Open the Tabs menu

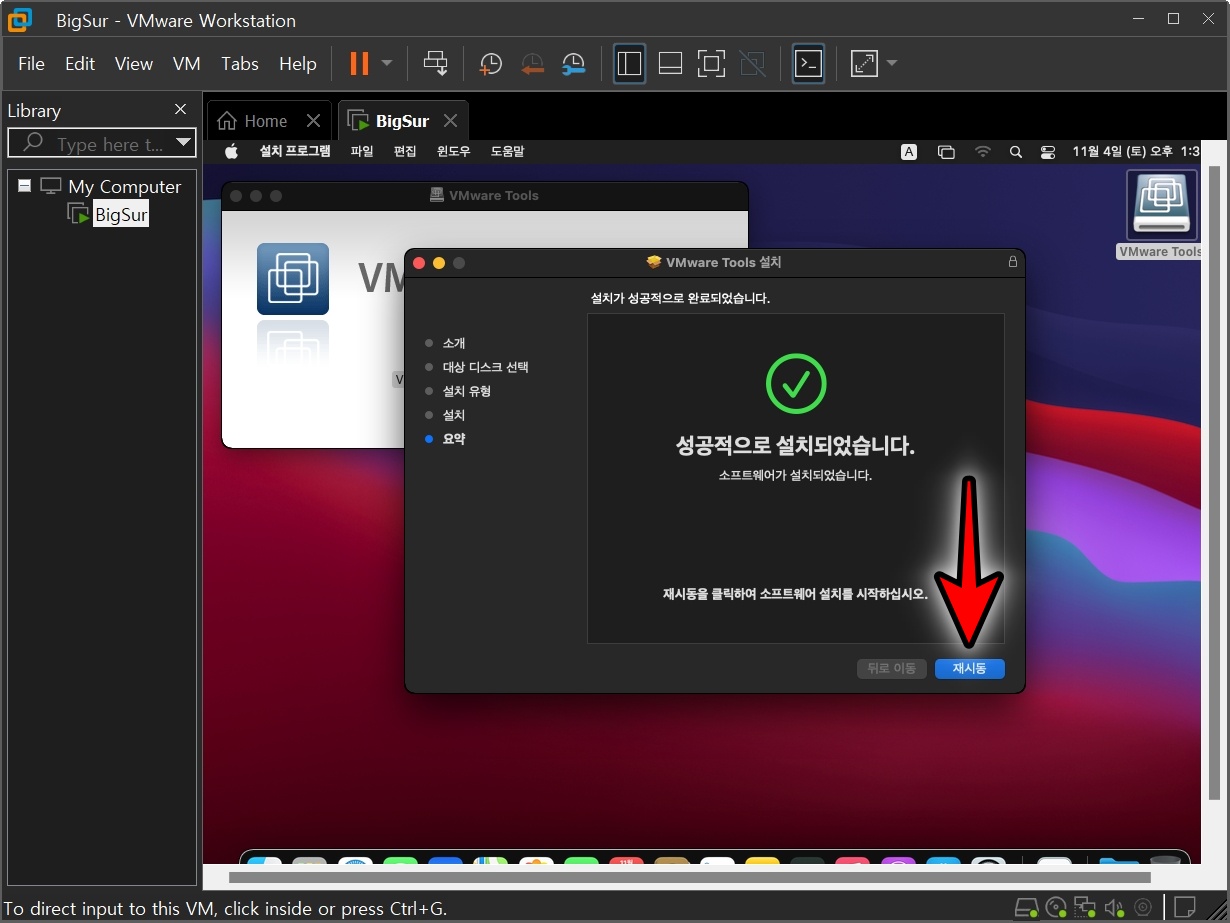tap(240, 64)
